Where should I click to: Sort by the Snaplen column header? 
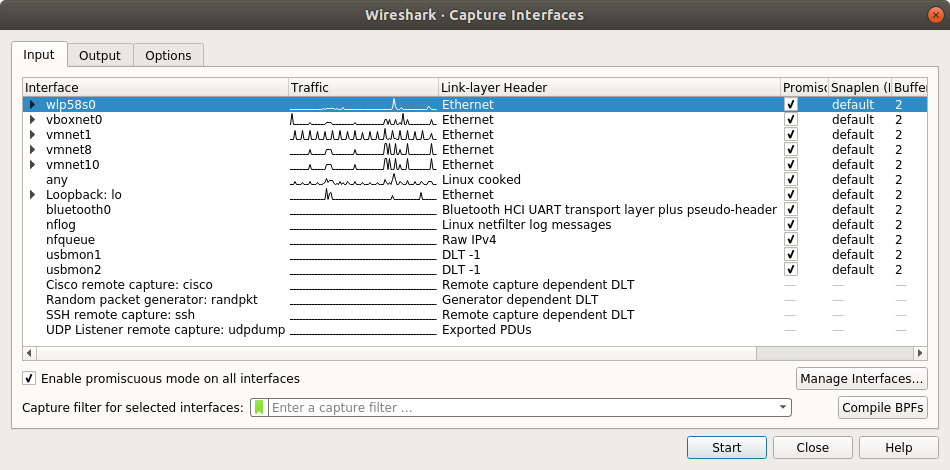(860, 87)
